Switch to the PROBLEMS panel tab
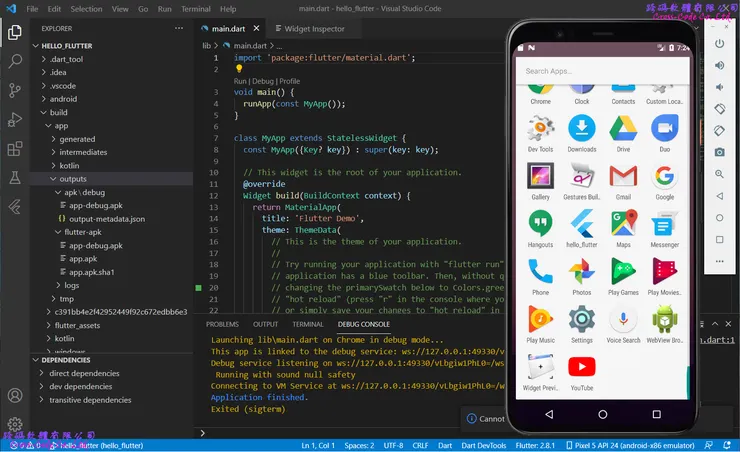Image resolution: width=740 pixels, height=452 pixels. [x=222, y=324]
